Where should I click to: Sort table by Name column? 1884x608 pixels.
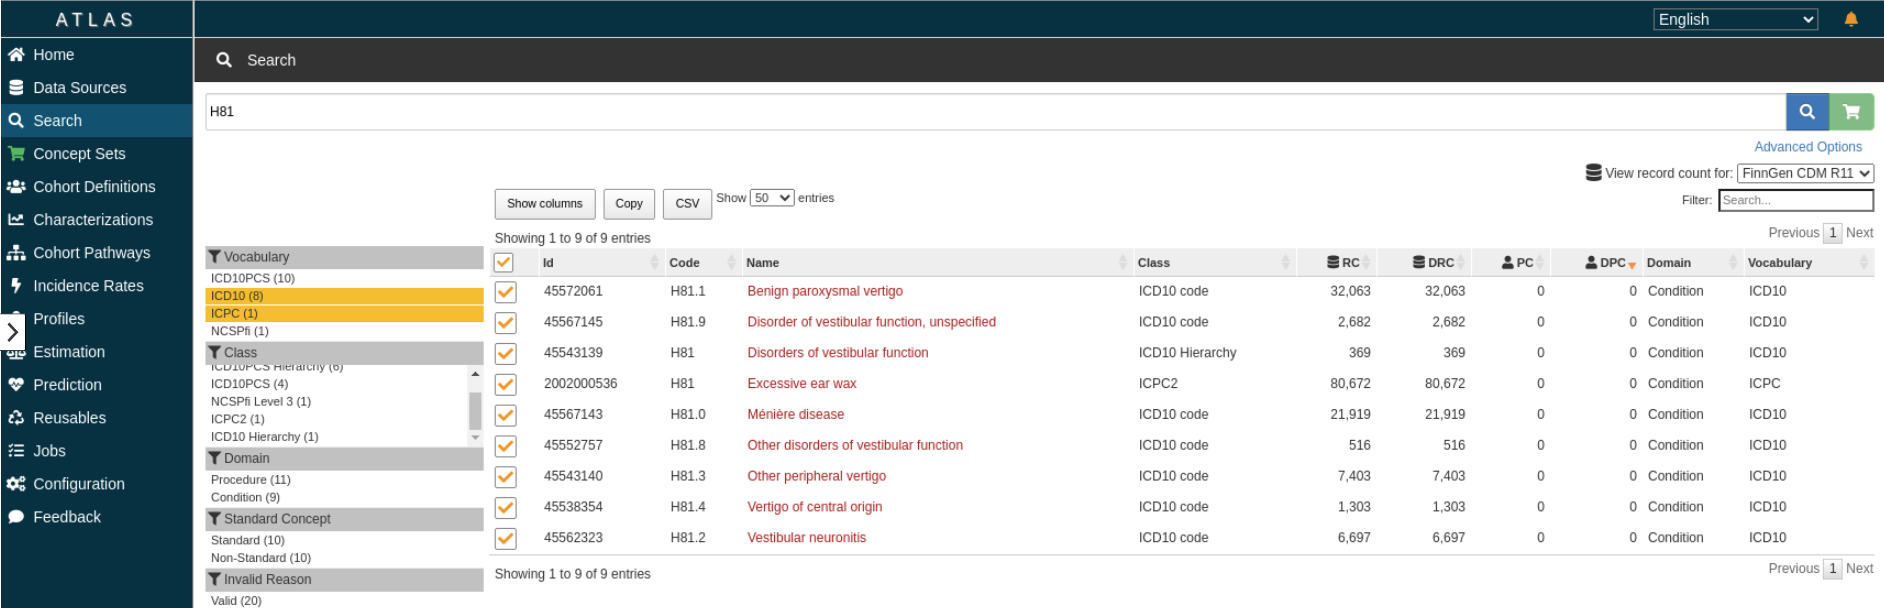point(936,263)
